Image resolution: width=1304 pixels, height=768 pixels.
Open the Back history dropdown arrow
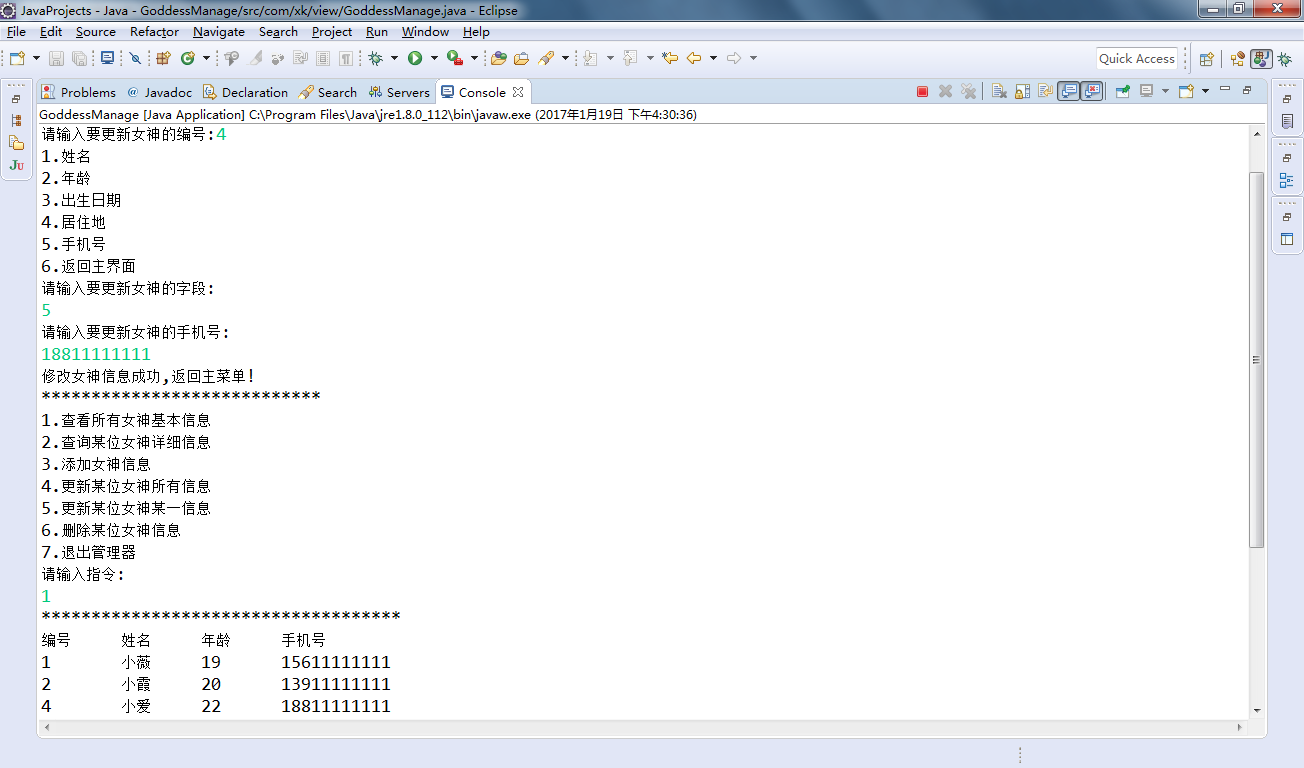click(x=713, y=58)
